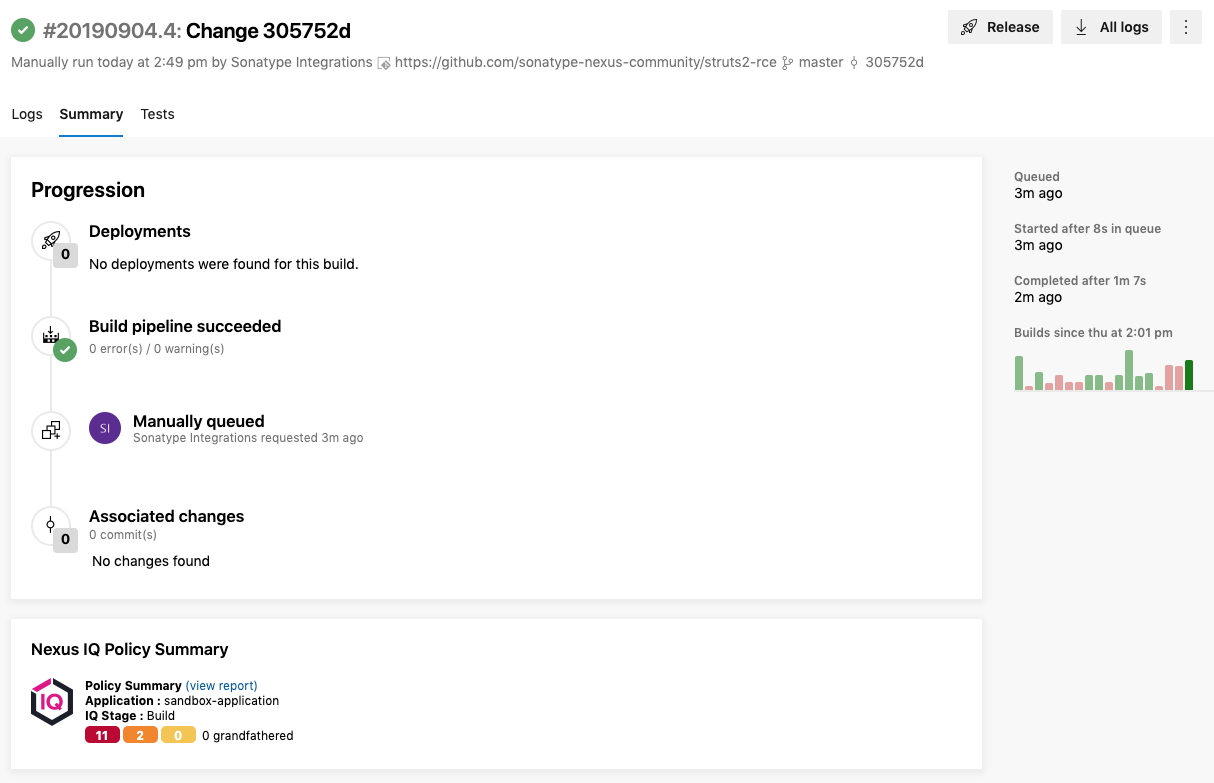Select the Deployments rocket icon
Viewport: 1214px width, 783px height.
[50, 240]
